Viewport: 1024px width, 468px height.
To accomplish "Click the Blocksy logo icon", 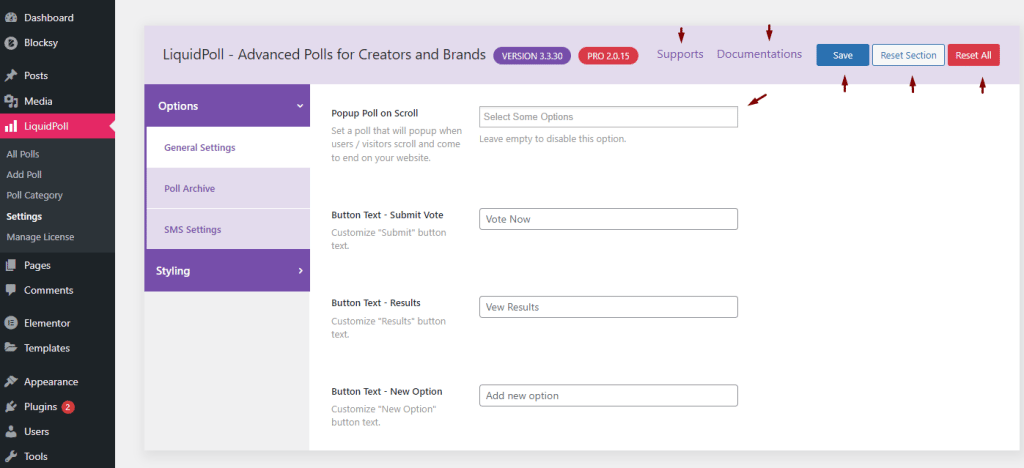I will click(10, 43).
